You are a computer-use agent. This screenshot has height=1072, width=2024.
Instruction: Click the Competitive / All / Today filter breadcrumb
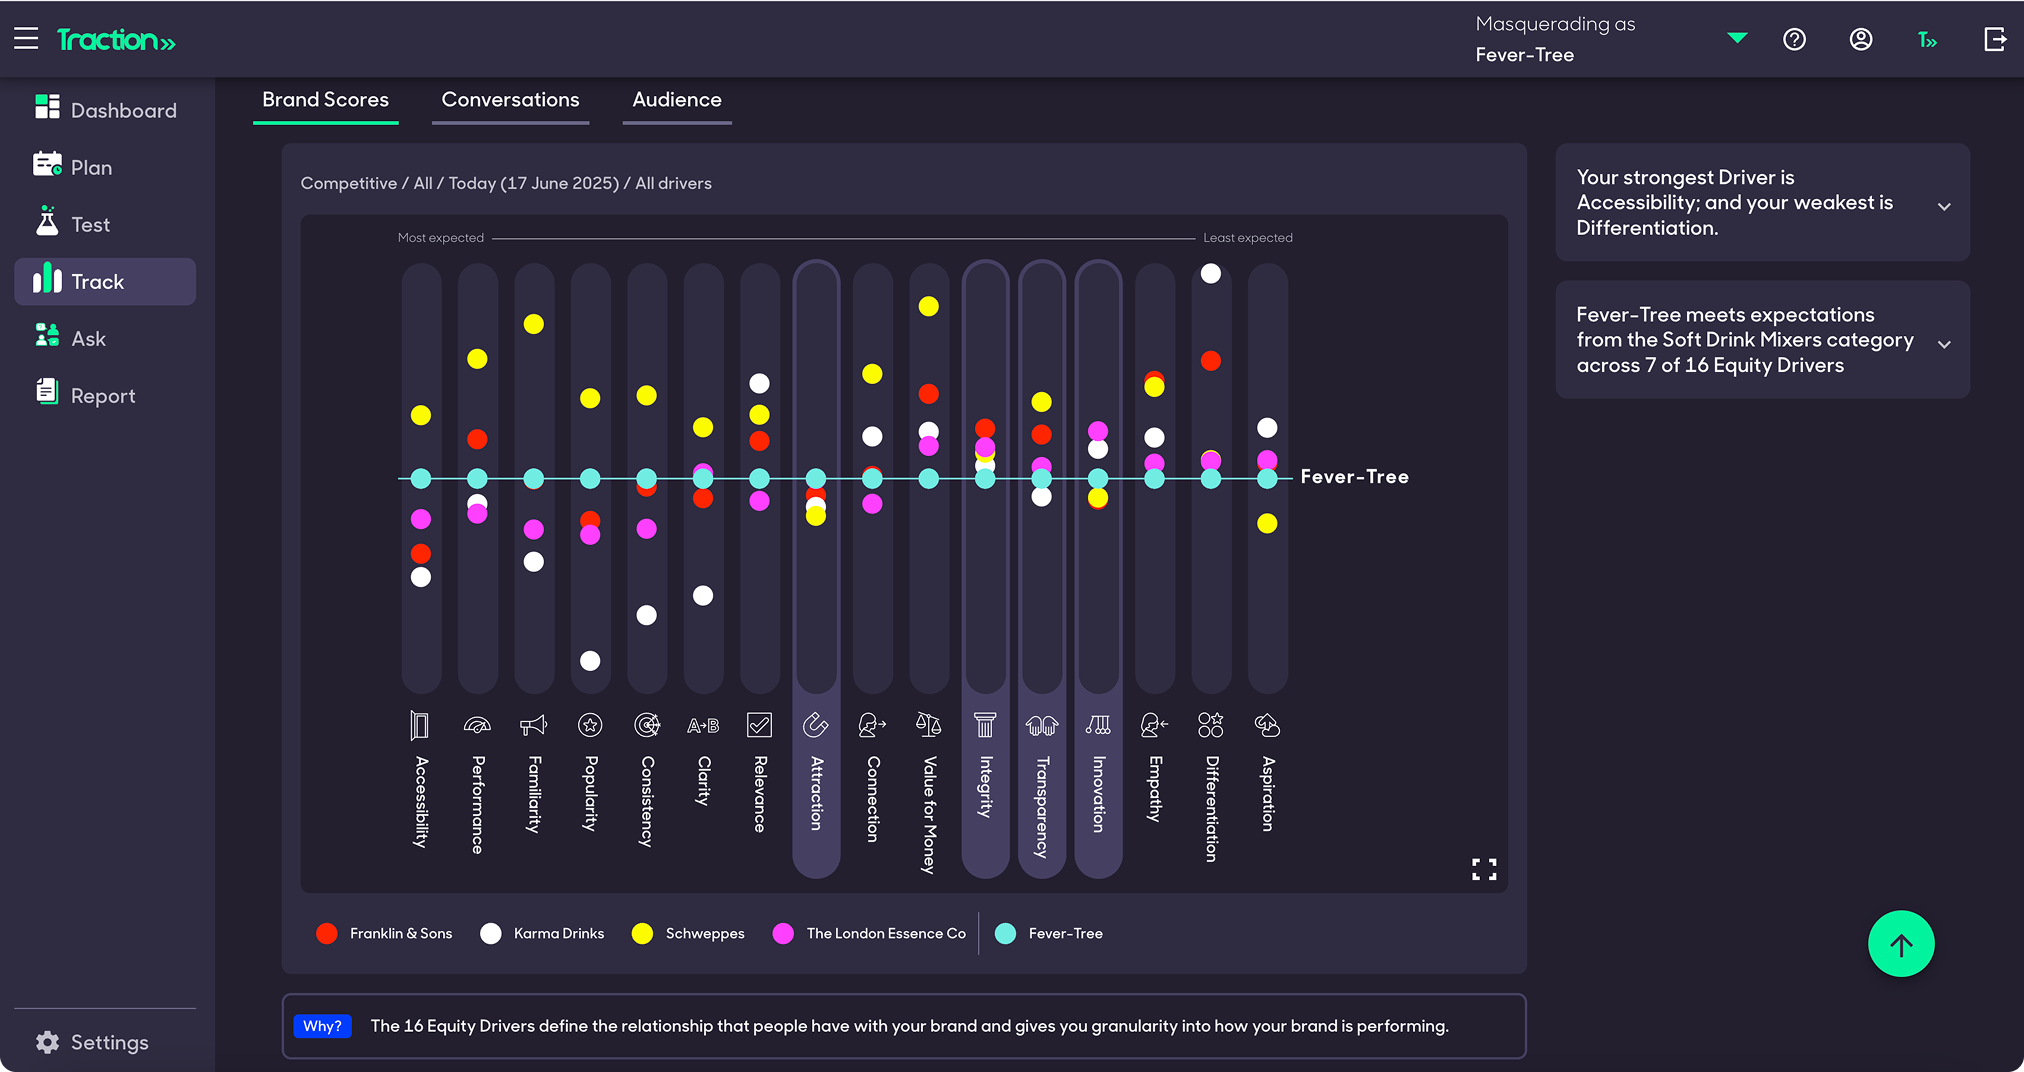[x=506, y=183]
